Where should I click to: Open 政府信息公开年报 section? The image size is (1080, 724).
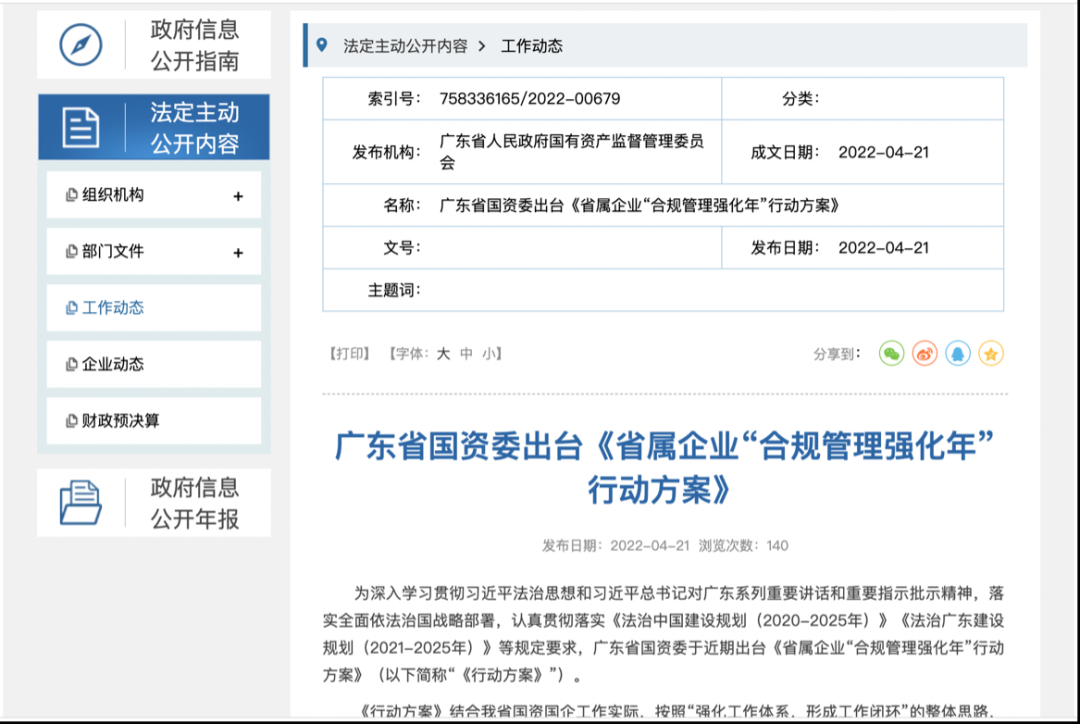tap(154, 503)
